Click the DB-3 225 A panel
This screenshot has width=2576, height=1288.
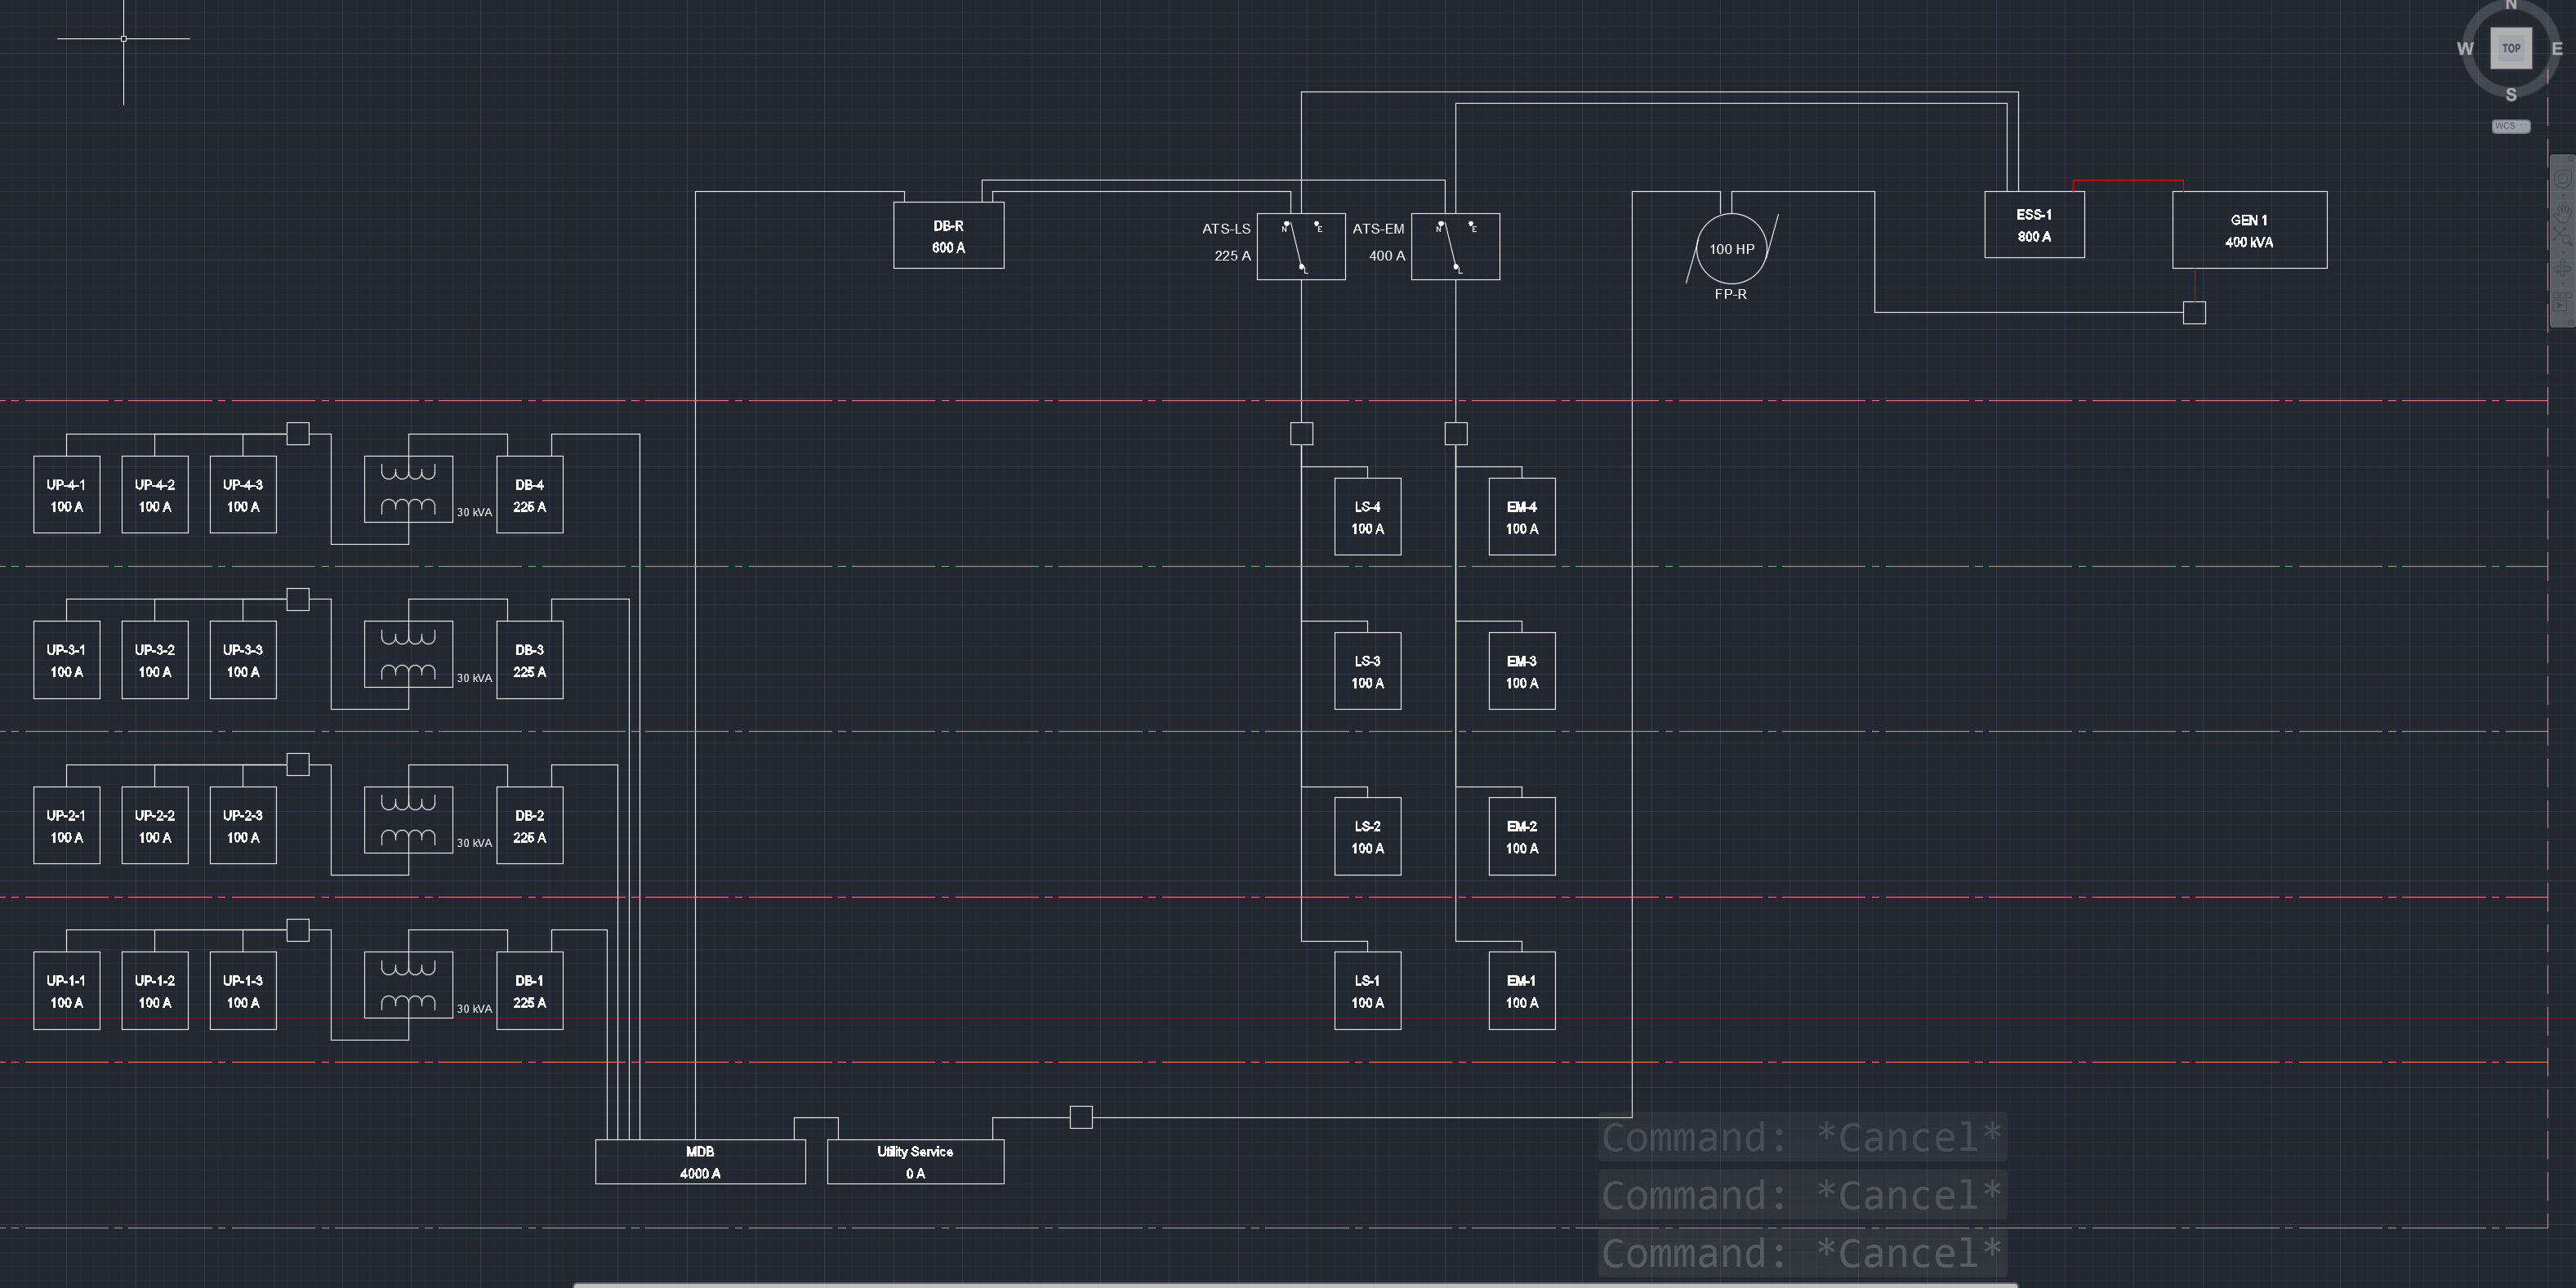coord(530,660)
